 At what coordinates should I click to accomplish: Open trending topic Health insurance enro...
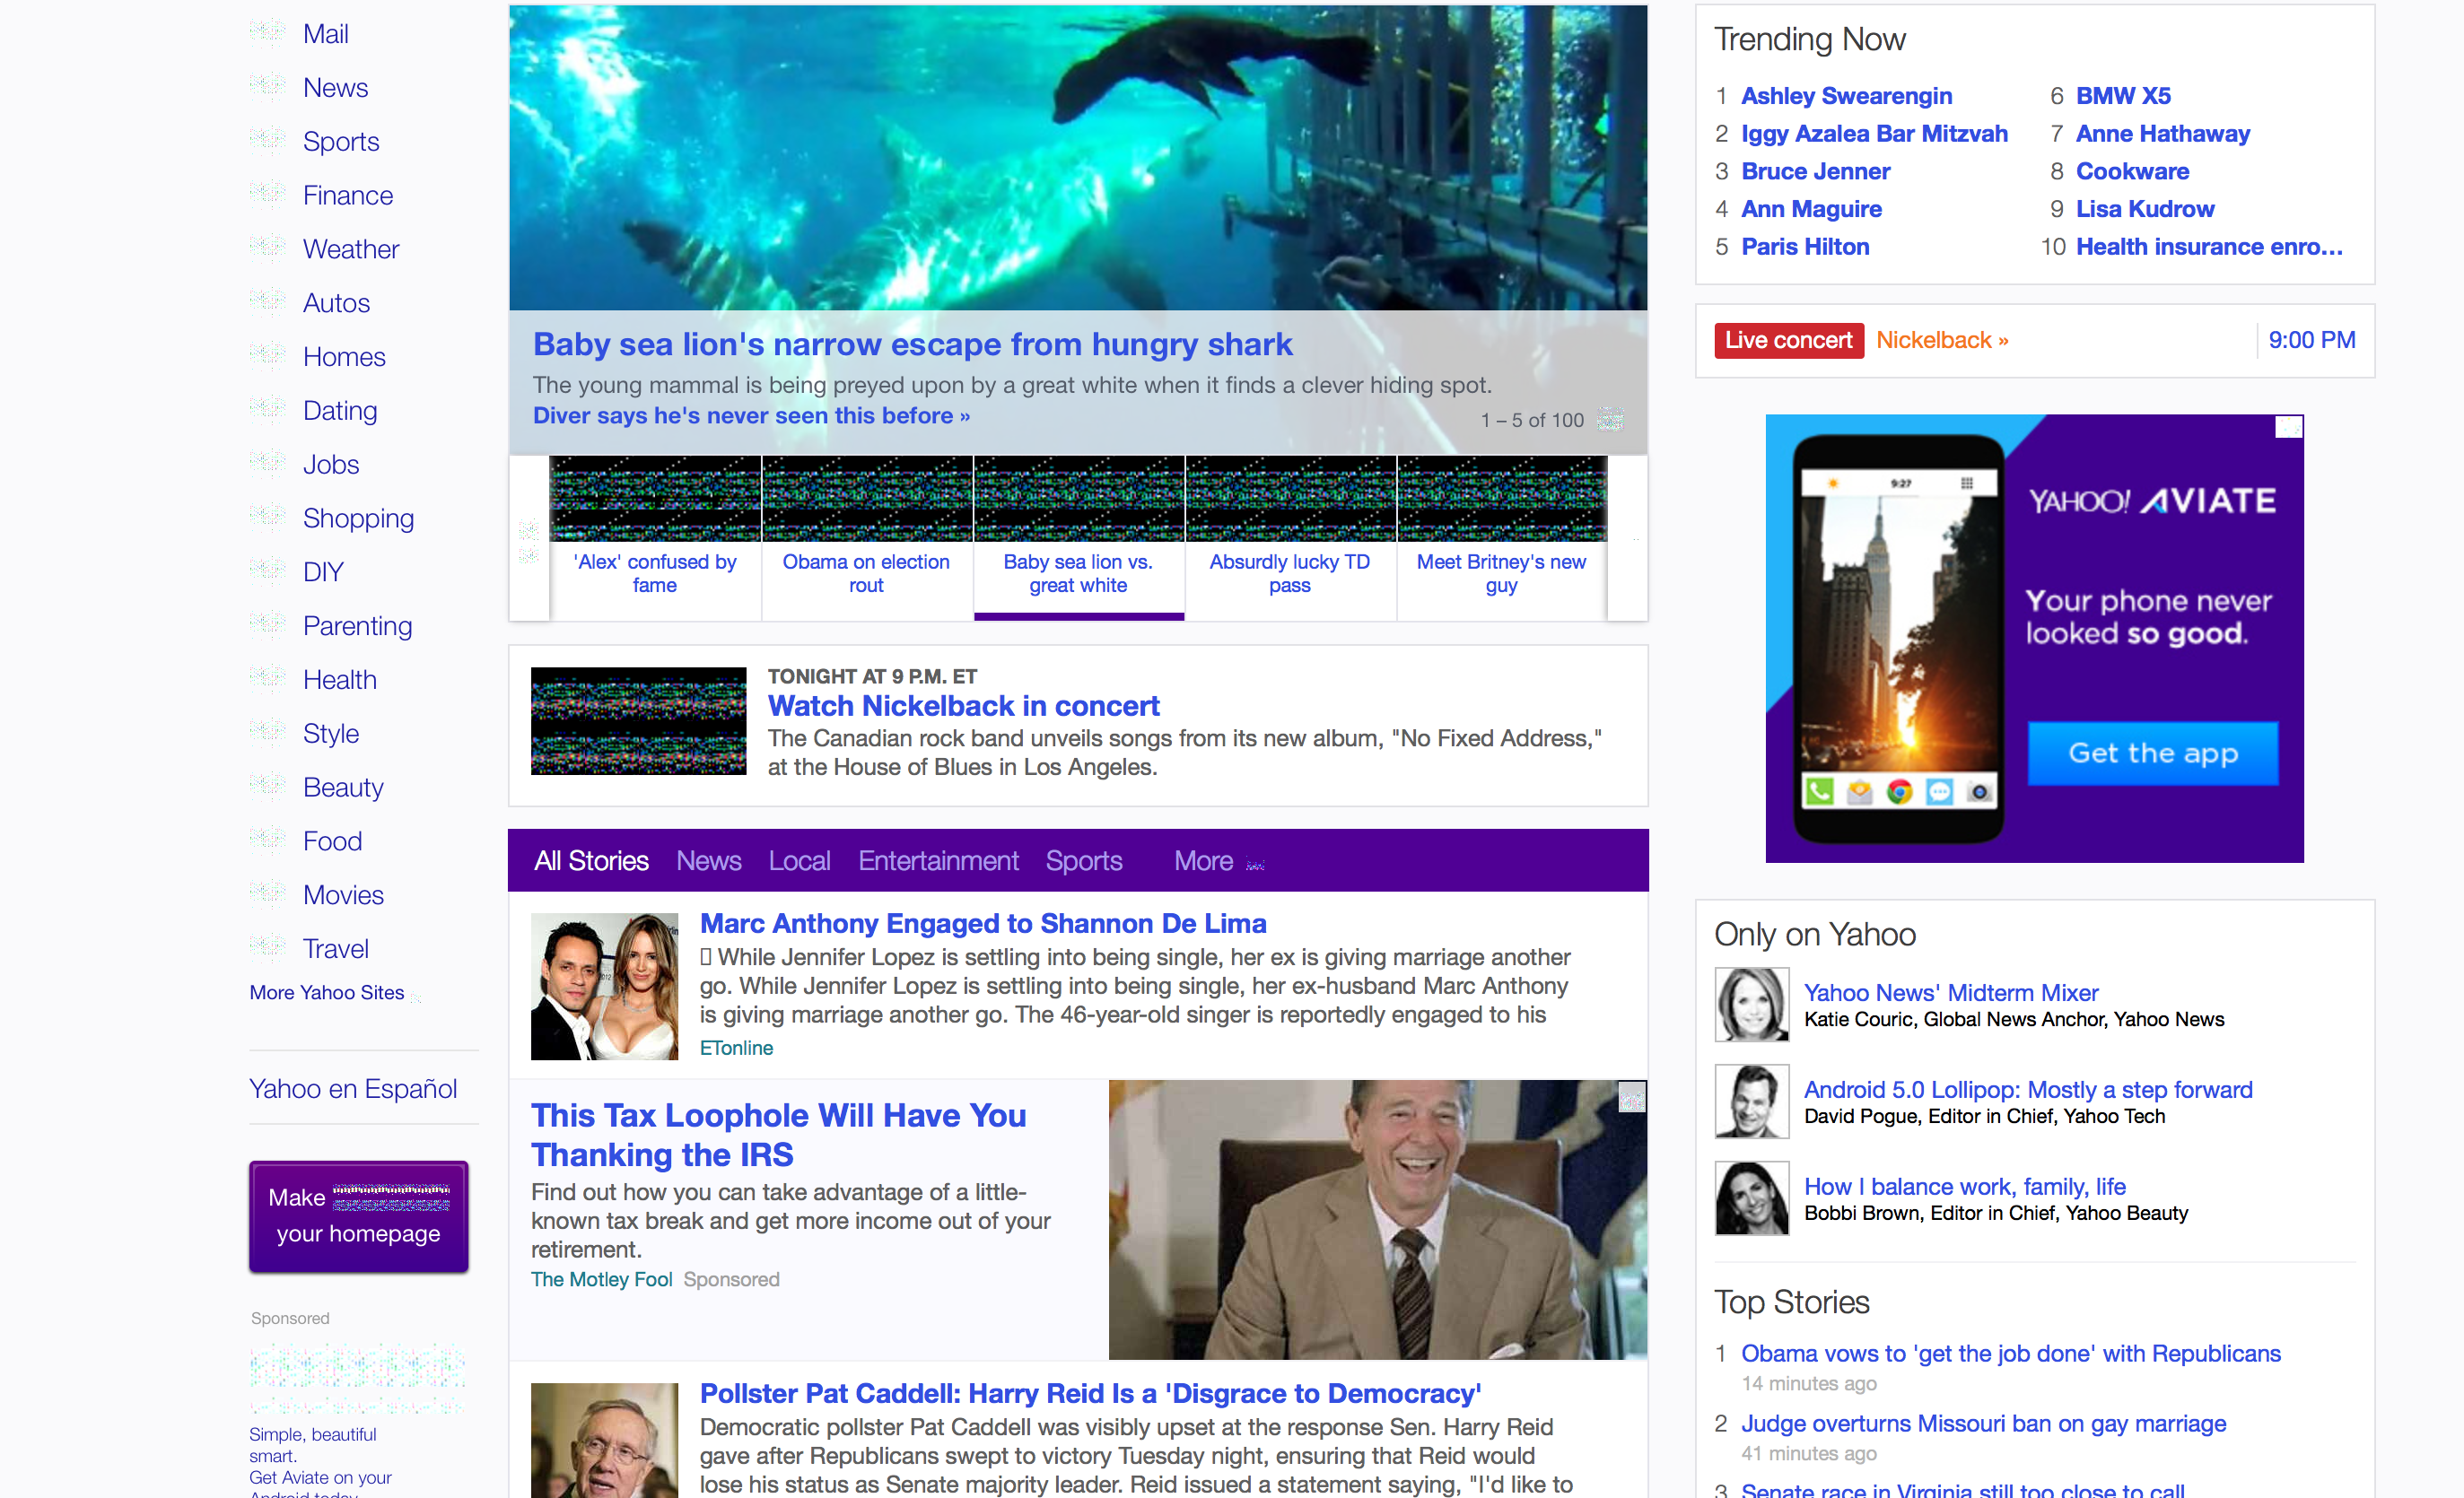point(2209,247)
